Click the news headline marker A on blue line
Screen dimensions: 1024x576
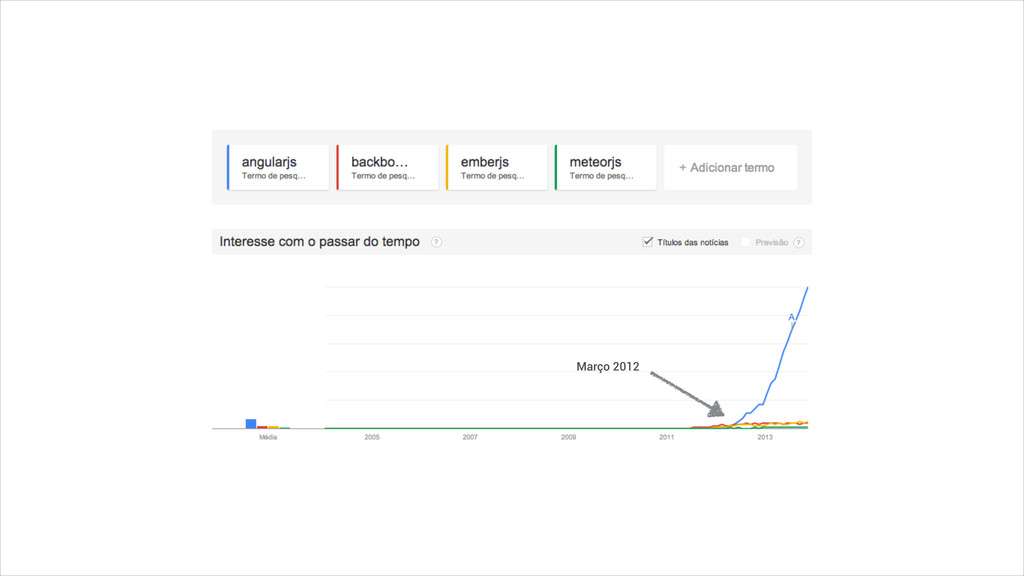(x=791, y=317)
